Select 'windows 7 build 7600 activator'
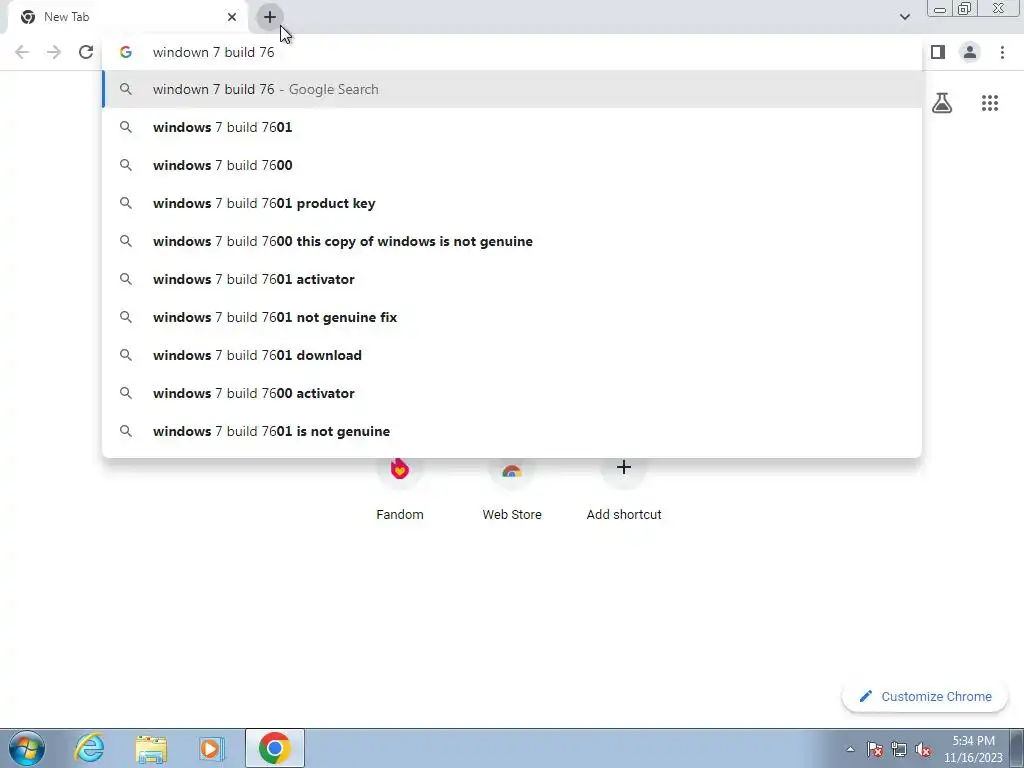Screen dimensions: 1024x768 (512, 392)
